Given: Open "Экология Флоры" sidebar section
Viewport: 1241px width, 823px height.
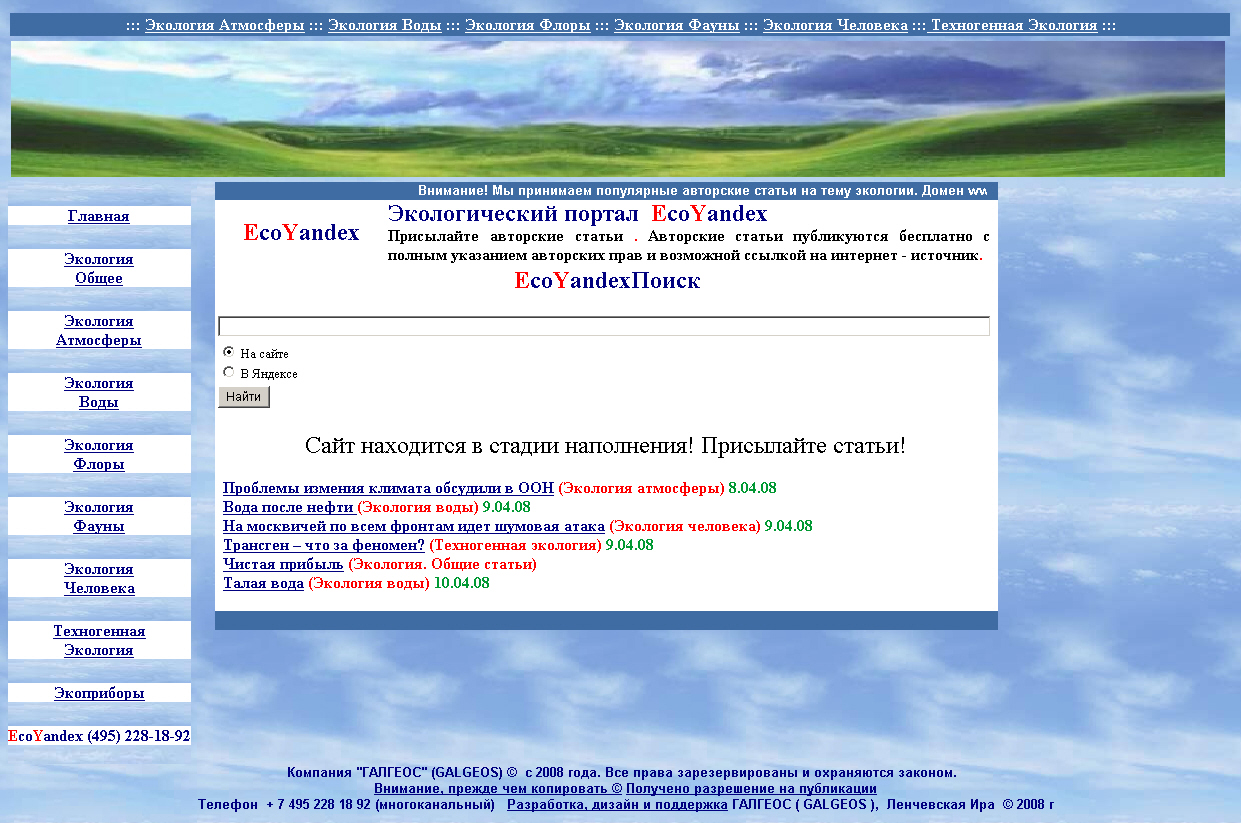Looking at the screenshot, I should coord(99,454).
